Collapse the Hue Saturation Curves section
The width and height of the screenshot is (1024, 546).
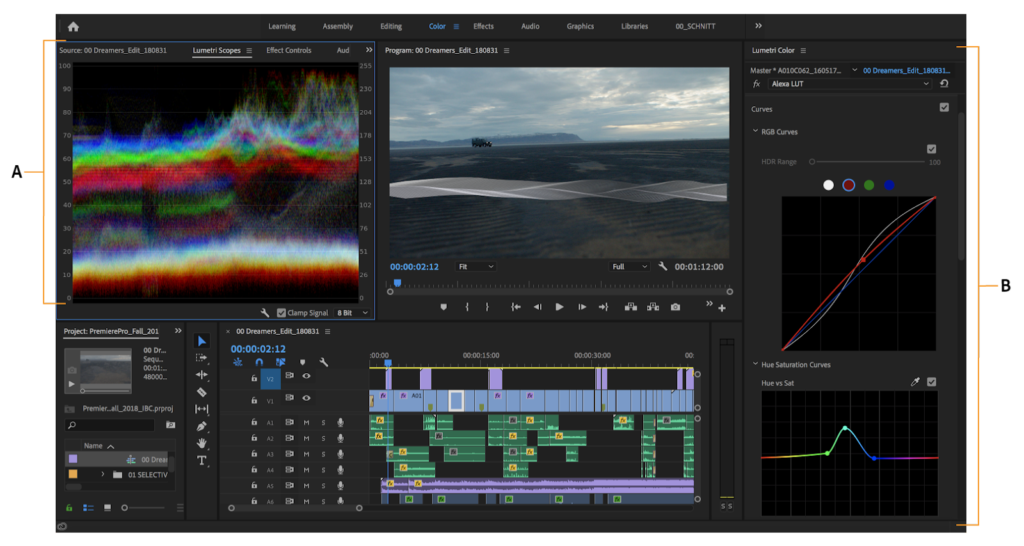click(x=756, y=364)
